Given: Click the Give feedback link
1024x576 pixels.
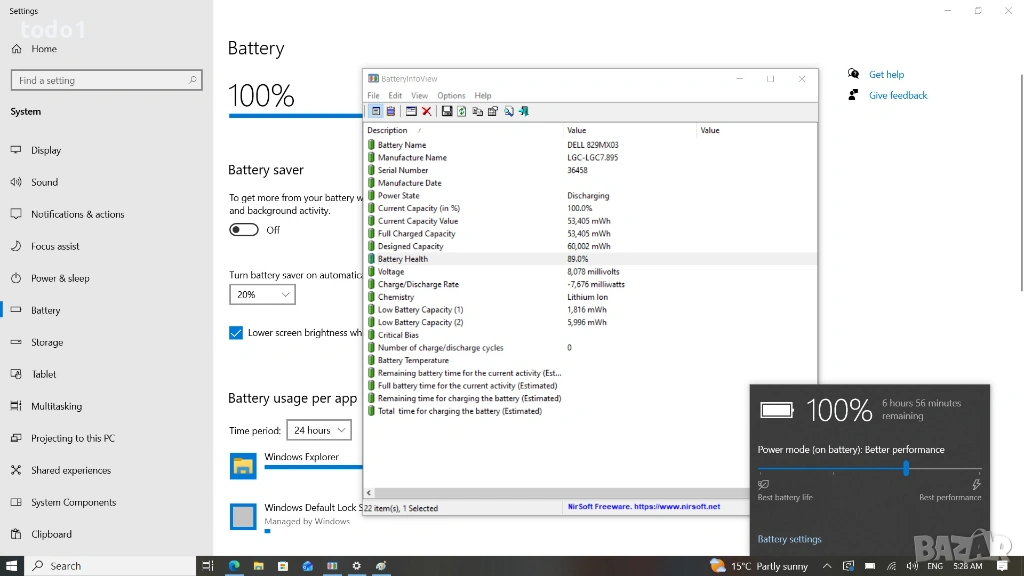Looking at the screenshot, I should pyautogui.click(x=898, y=96).
